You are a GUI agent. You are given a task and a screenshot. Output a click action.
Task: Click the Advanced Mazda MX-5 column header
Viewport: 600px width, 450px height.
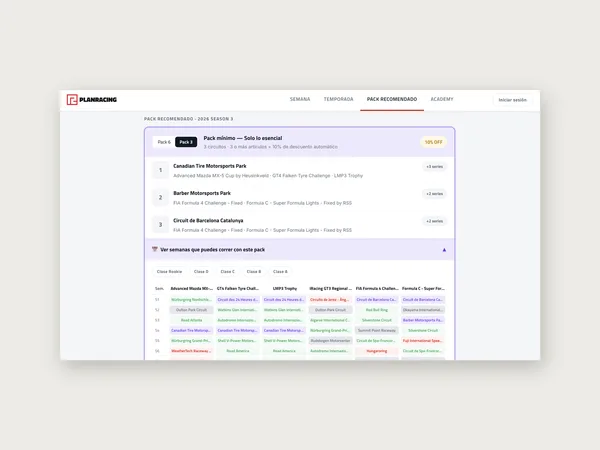coord(191,289)
